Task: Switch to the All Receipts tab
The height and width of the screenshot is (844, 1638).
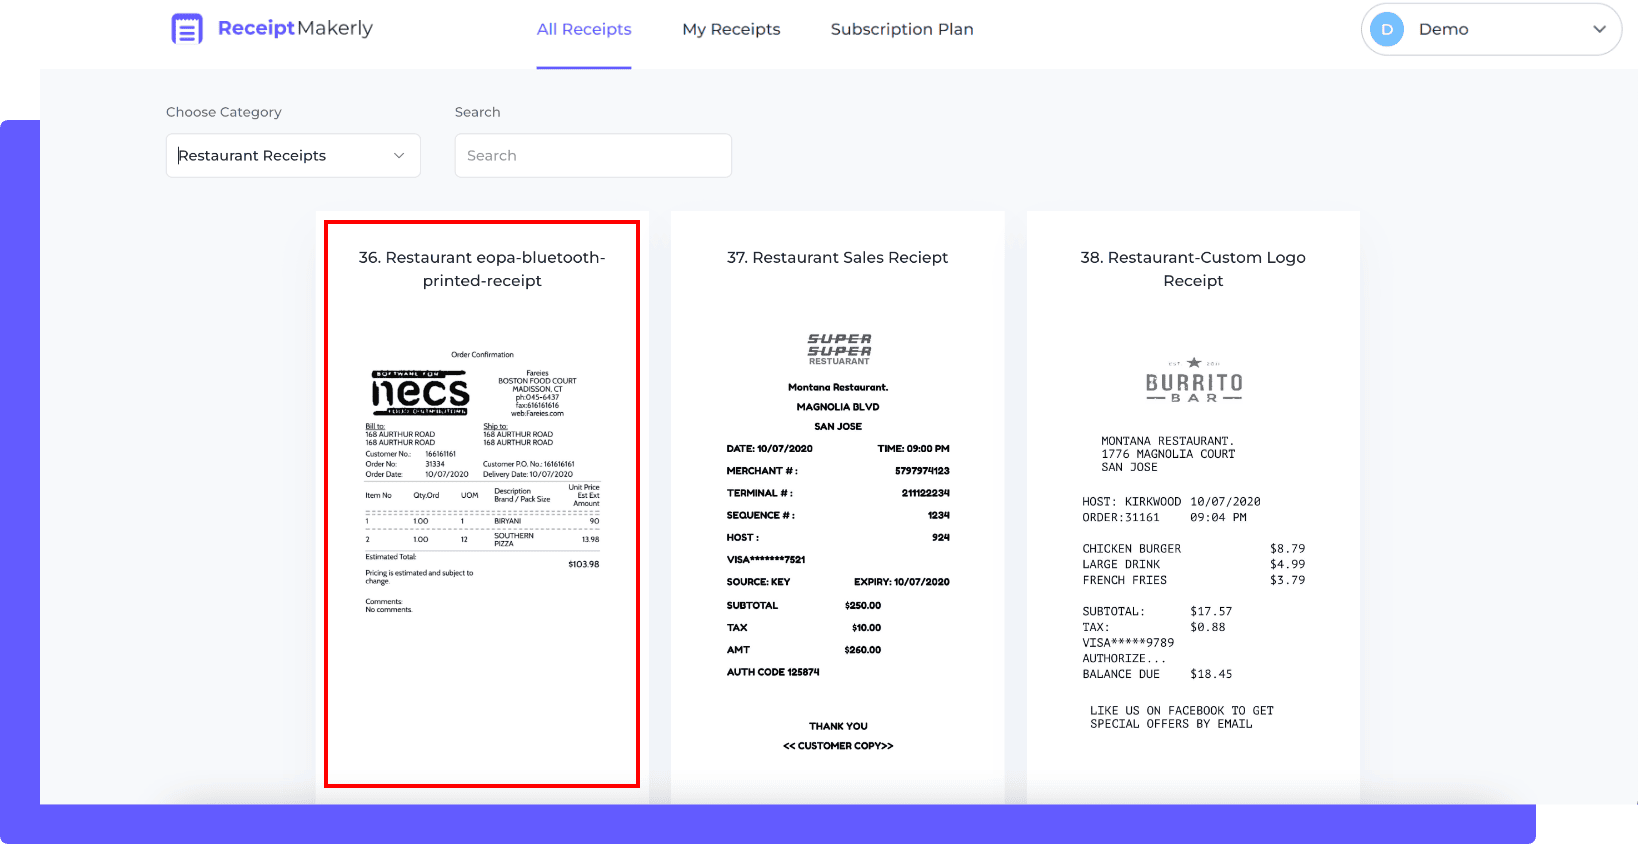Action: (584, 29)
